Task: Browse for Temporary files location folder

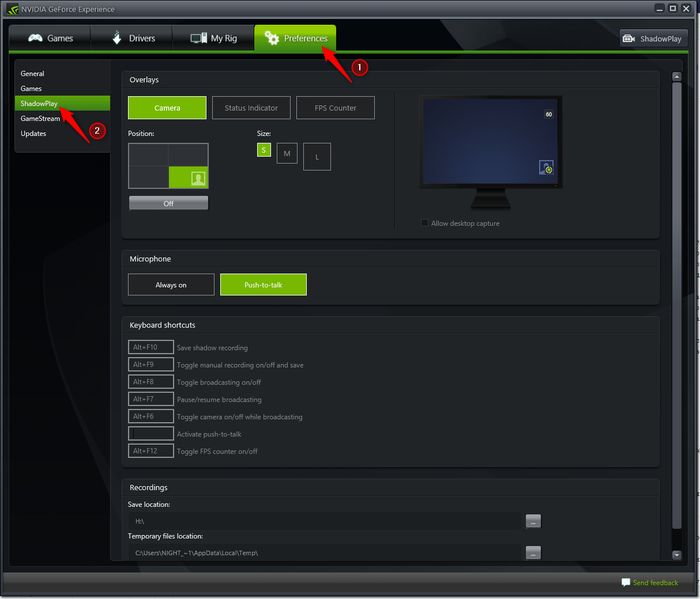Action: coord(533,553)
